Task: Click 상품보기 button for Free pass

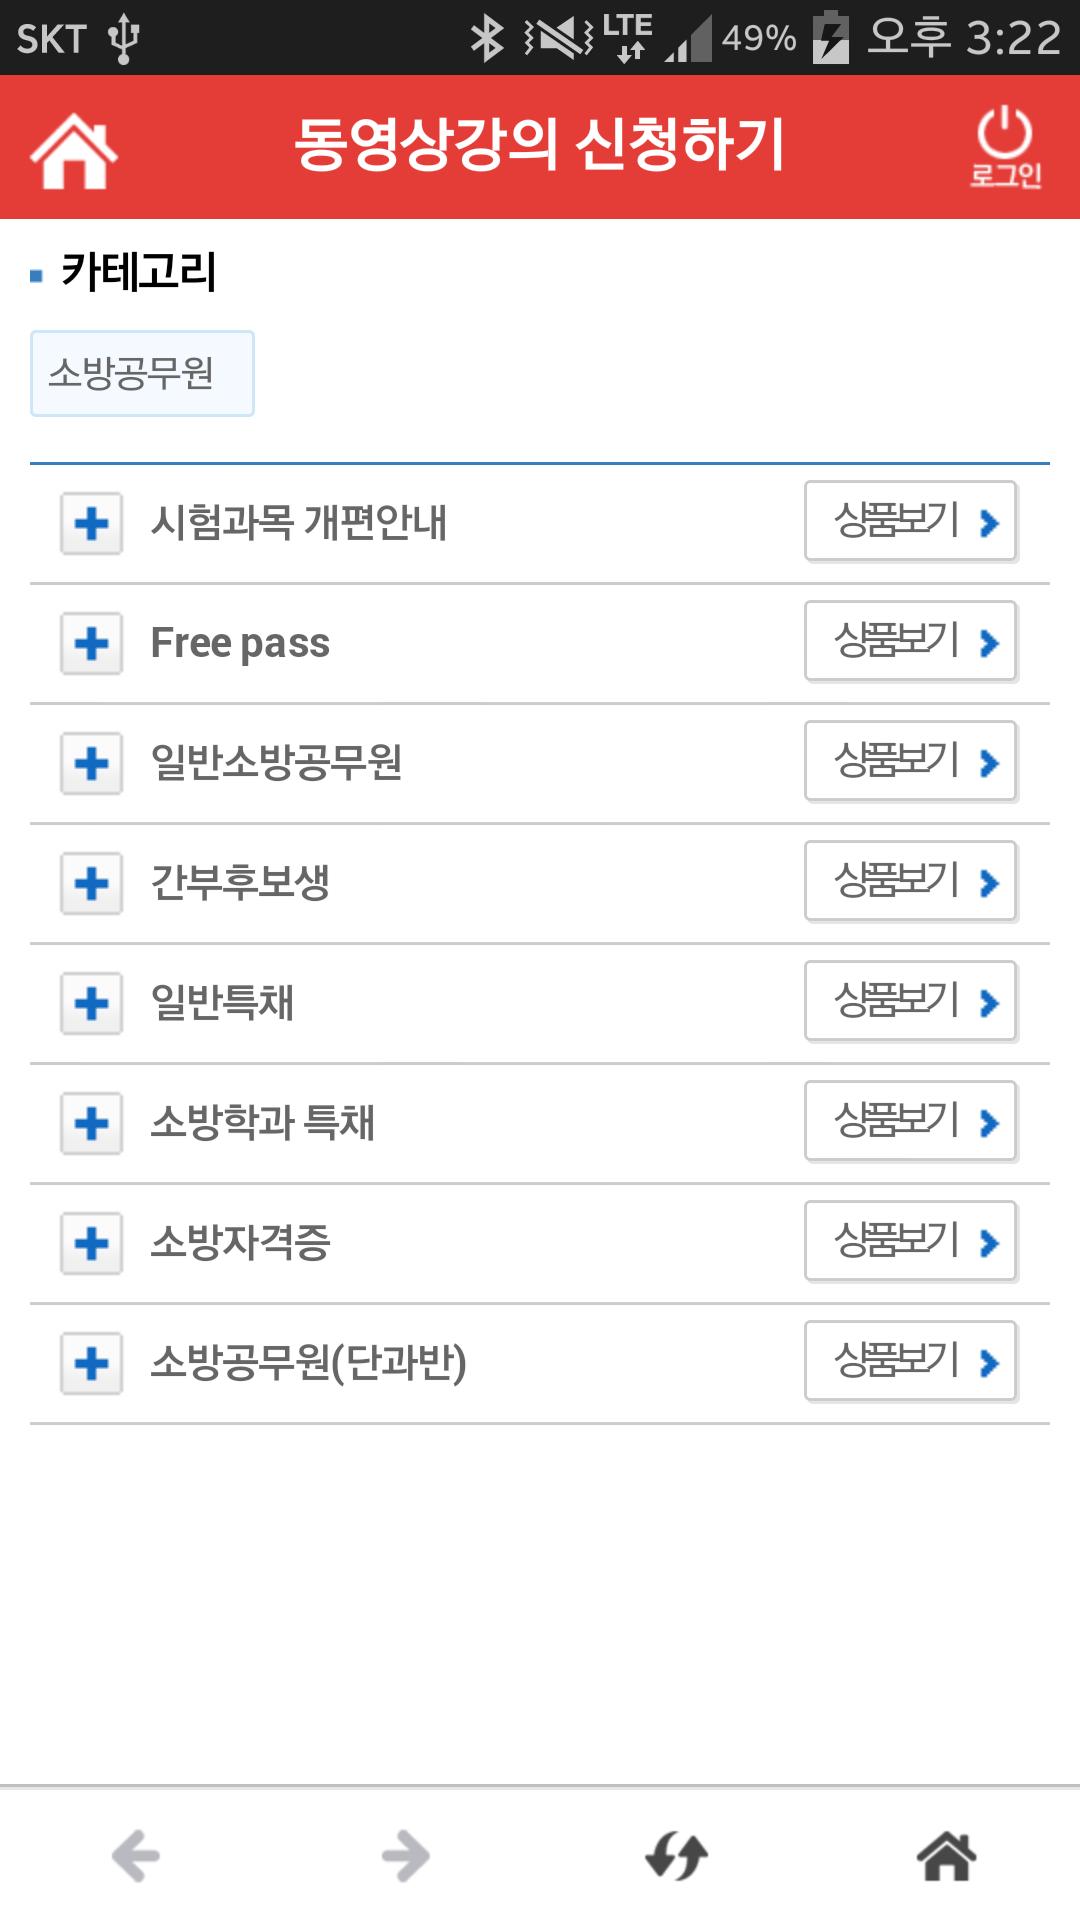Action: [911, 641]
